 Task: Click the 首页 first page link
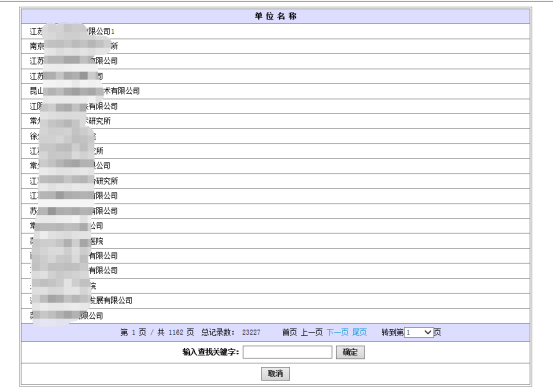[290, 332]
